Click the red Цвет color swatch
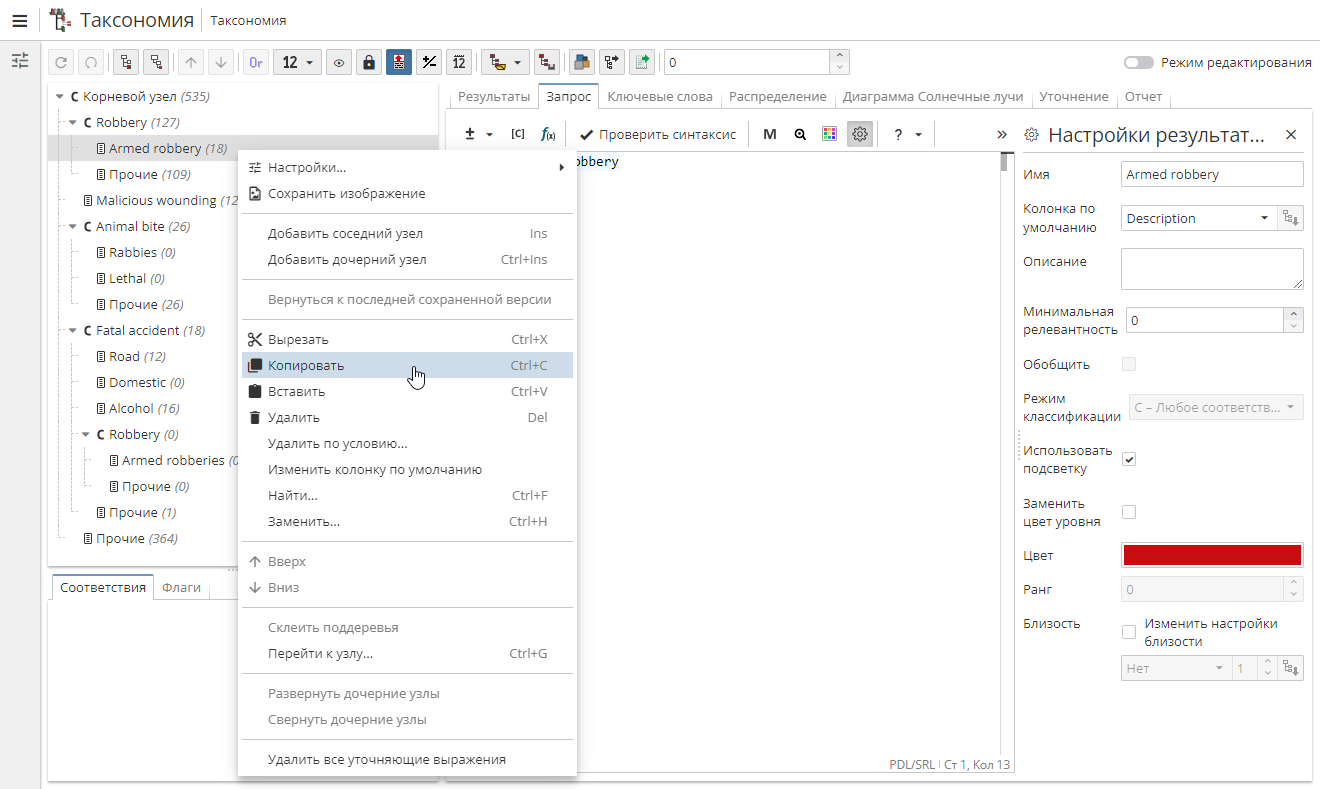The image size is (1320, 789). [1213, 555]
